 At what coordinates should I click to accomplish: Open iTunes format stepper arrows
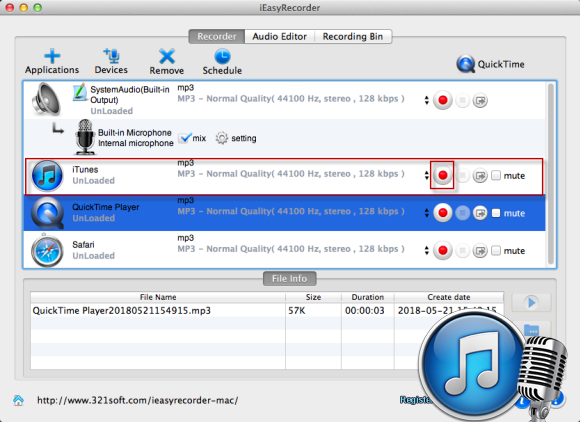coord(426,175)
